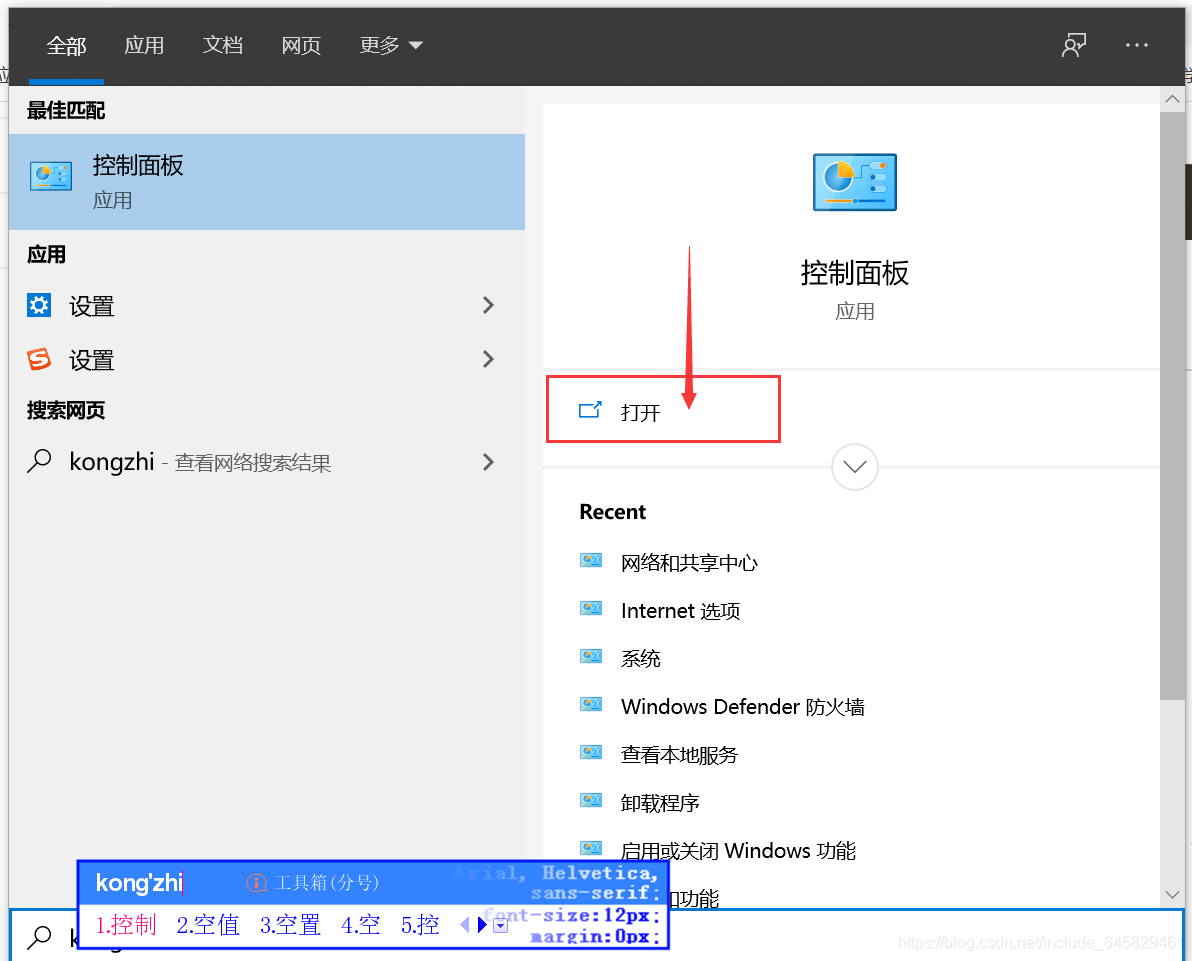Click the Control Panel icon in best match
This screenshot has width=1192, height=961.
click(51, 176)
